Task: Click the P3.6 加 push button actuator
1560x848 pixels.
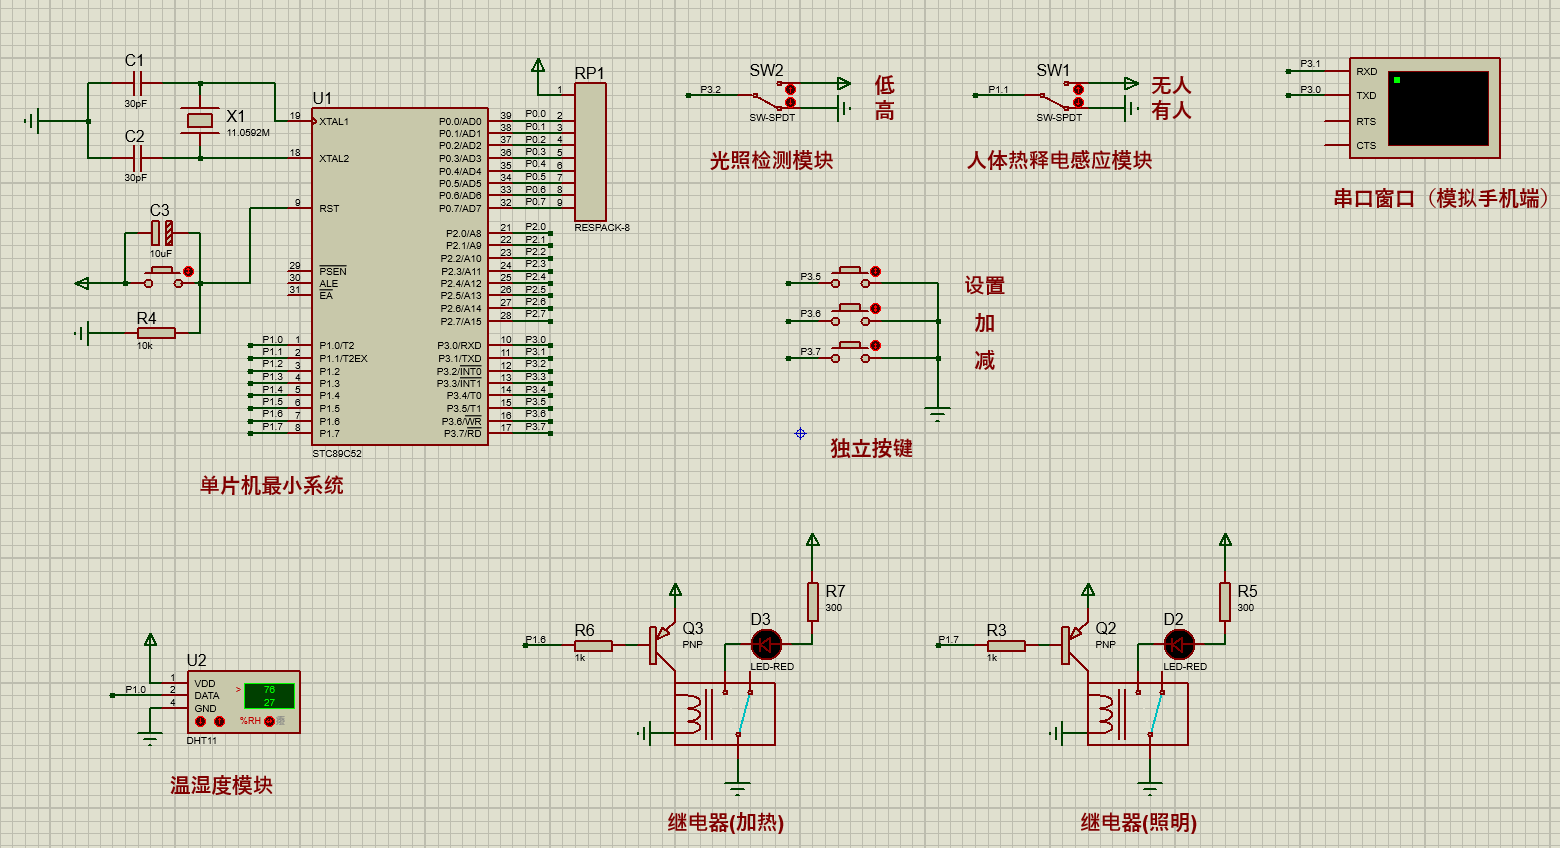Action: tap(875, 308)
